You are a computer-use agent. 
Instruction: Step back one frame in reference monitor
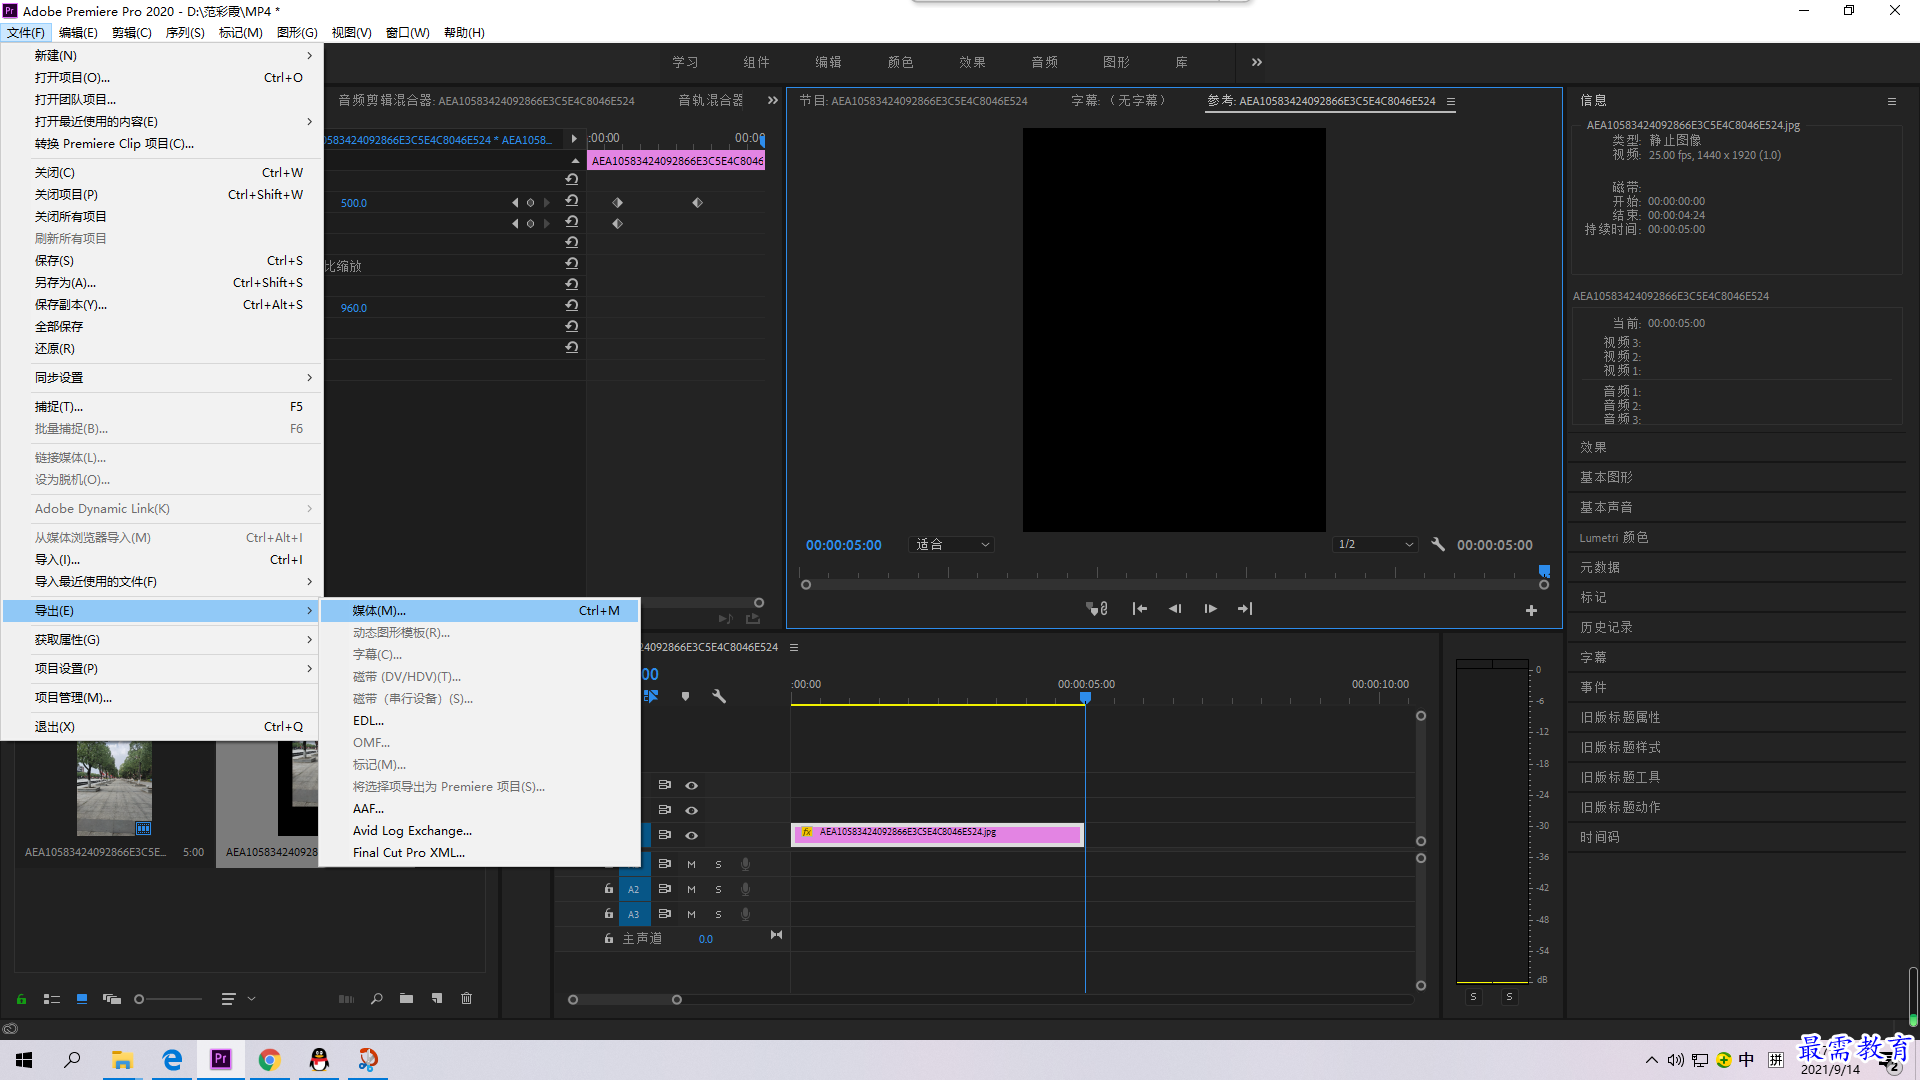point(1175,608)
